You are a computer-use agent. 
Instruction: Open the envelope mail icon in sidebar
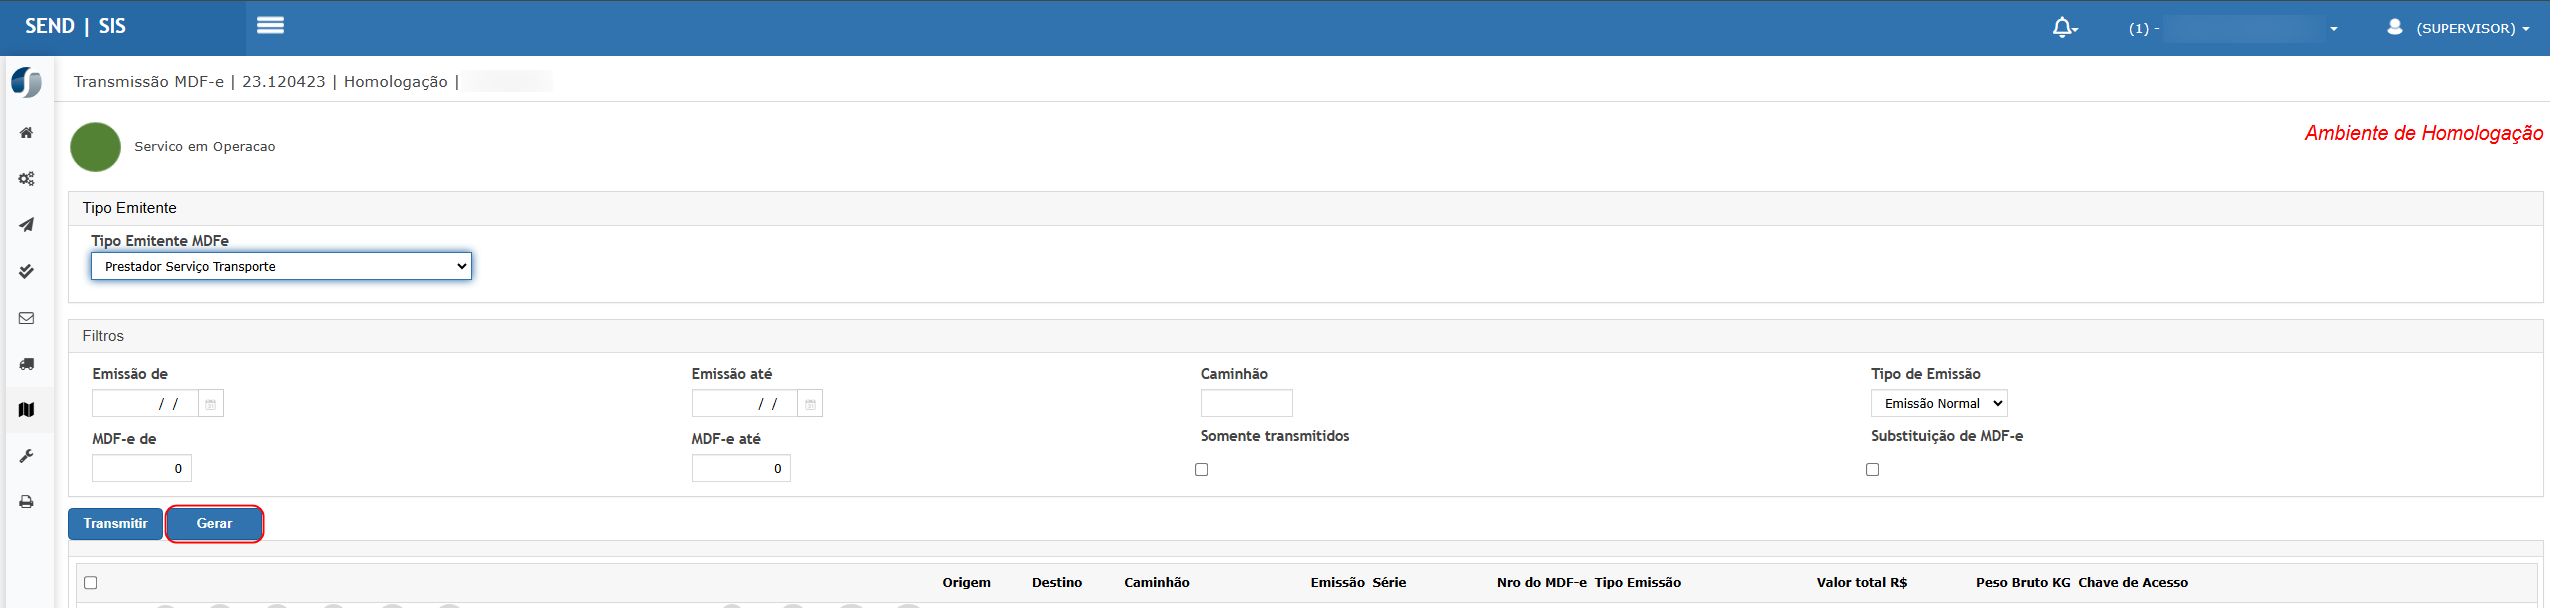(x=27, y=318)
